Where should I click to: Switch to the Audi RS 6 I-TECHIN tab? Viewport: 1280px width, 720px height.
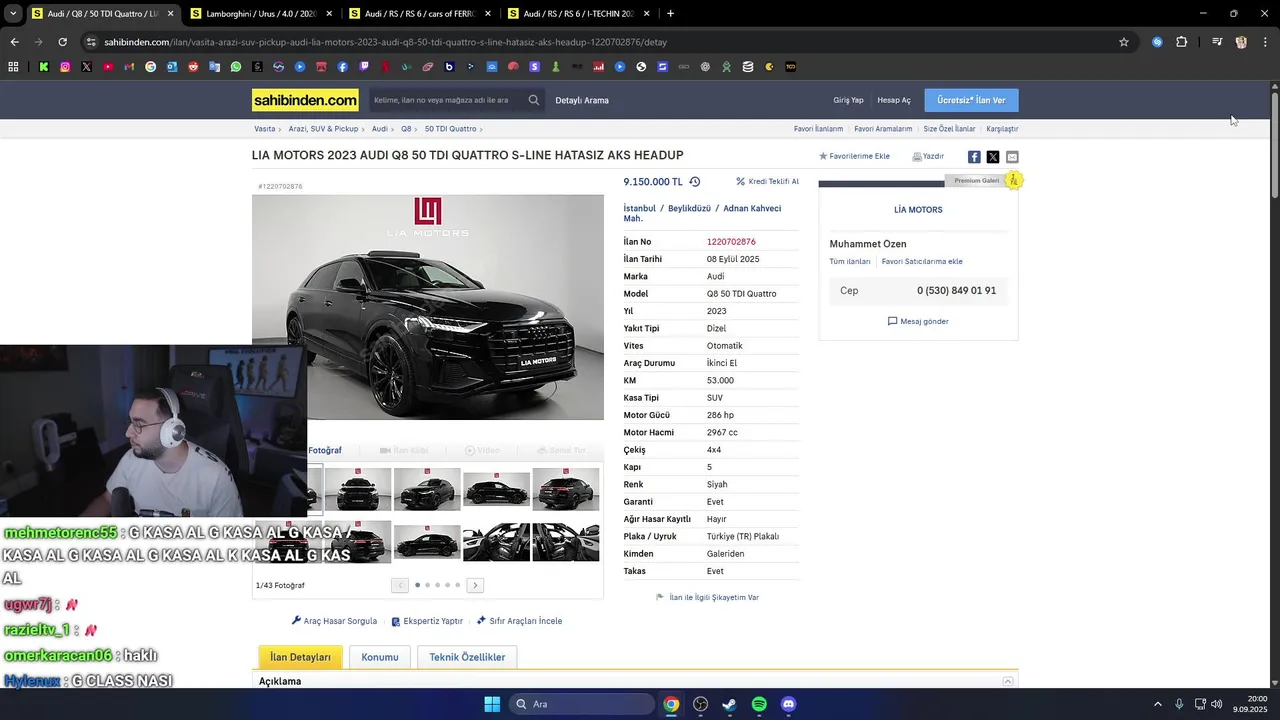coord(578,14)
